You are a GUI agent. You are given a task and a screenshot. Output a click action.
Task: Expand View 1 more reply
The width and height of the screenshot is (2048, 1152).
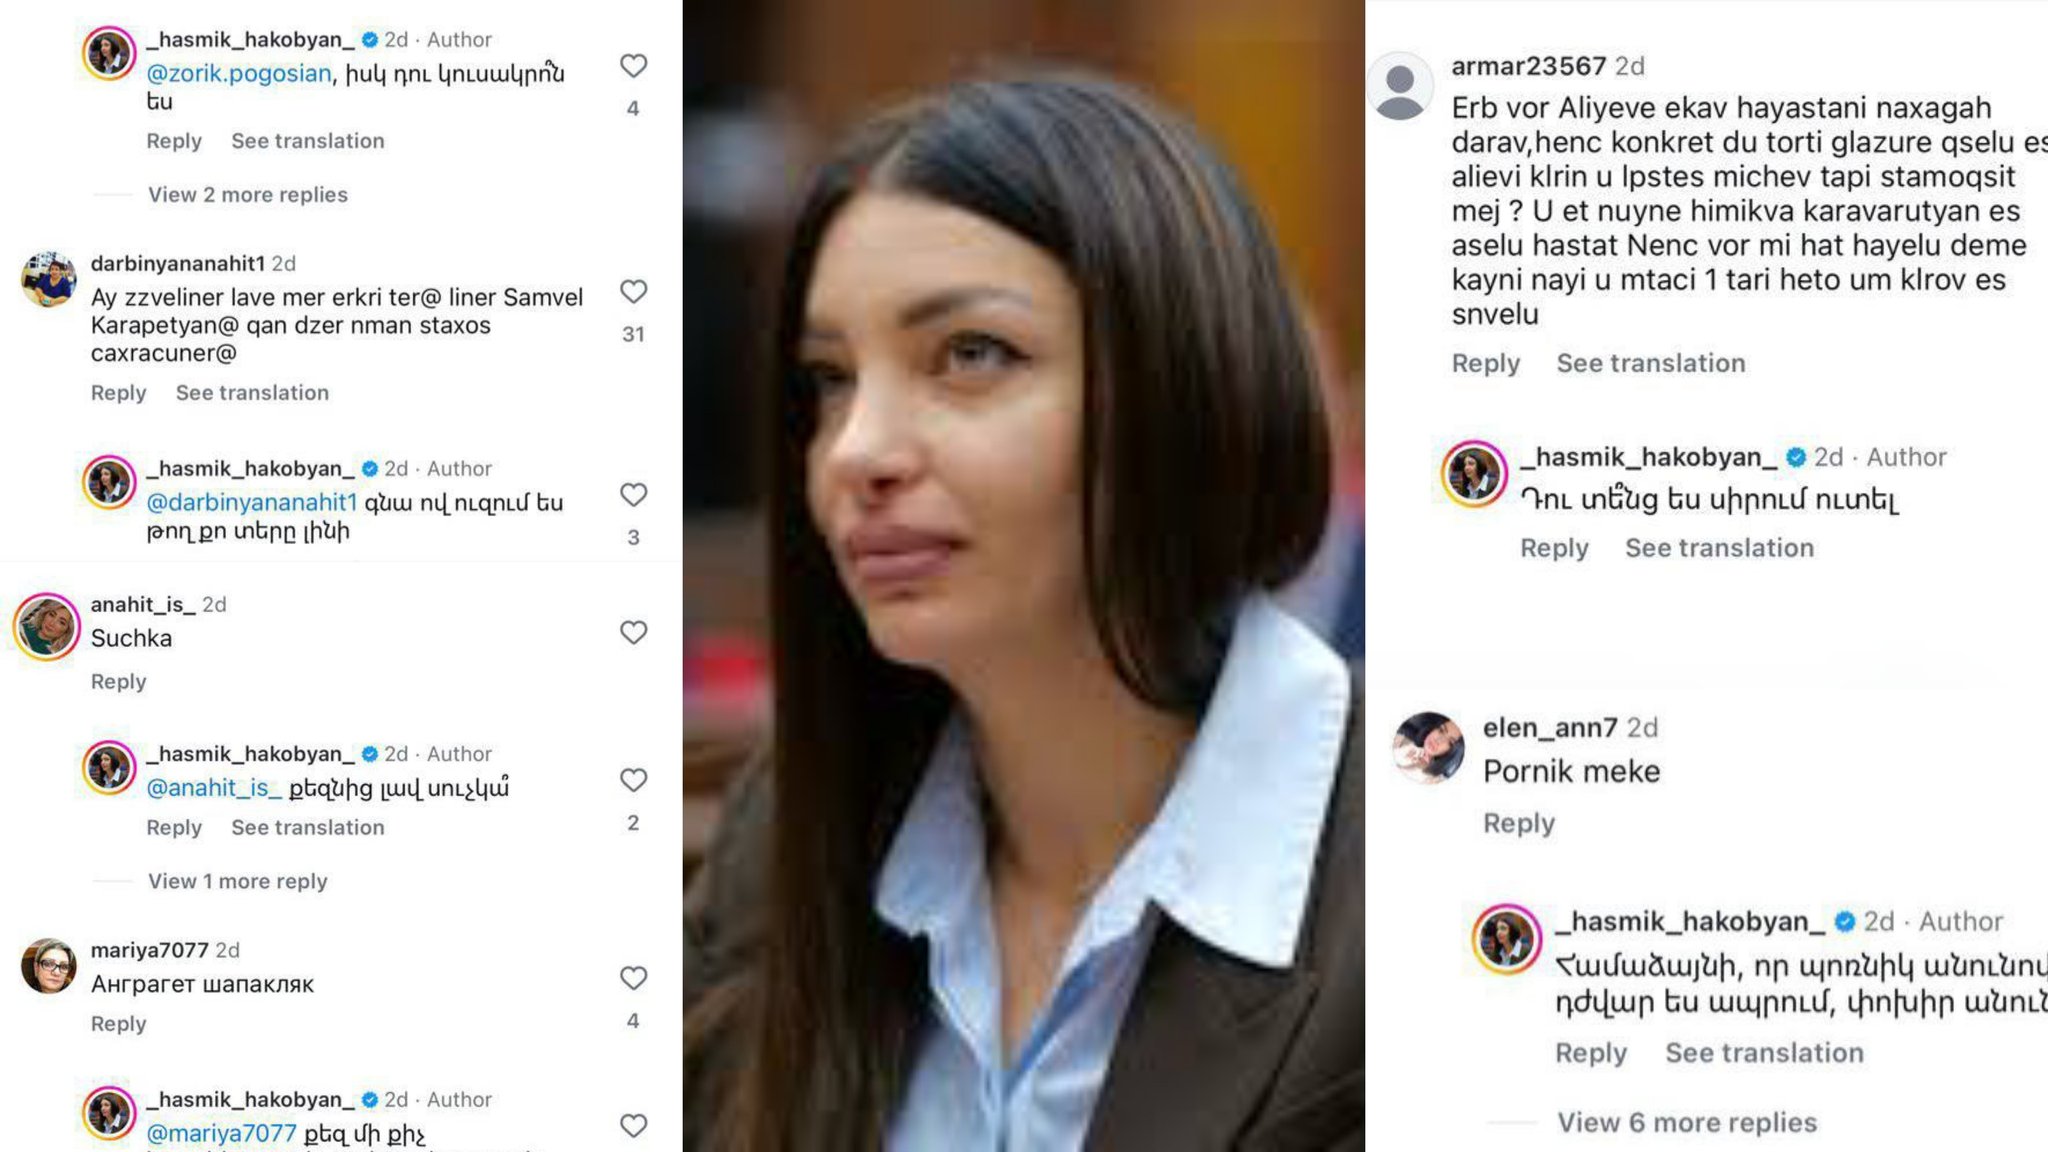[x=238, y=881]
